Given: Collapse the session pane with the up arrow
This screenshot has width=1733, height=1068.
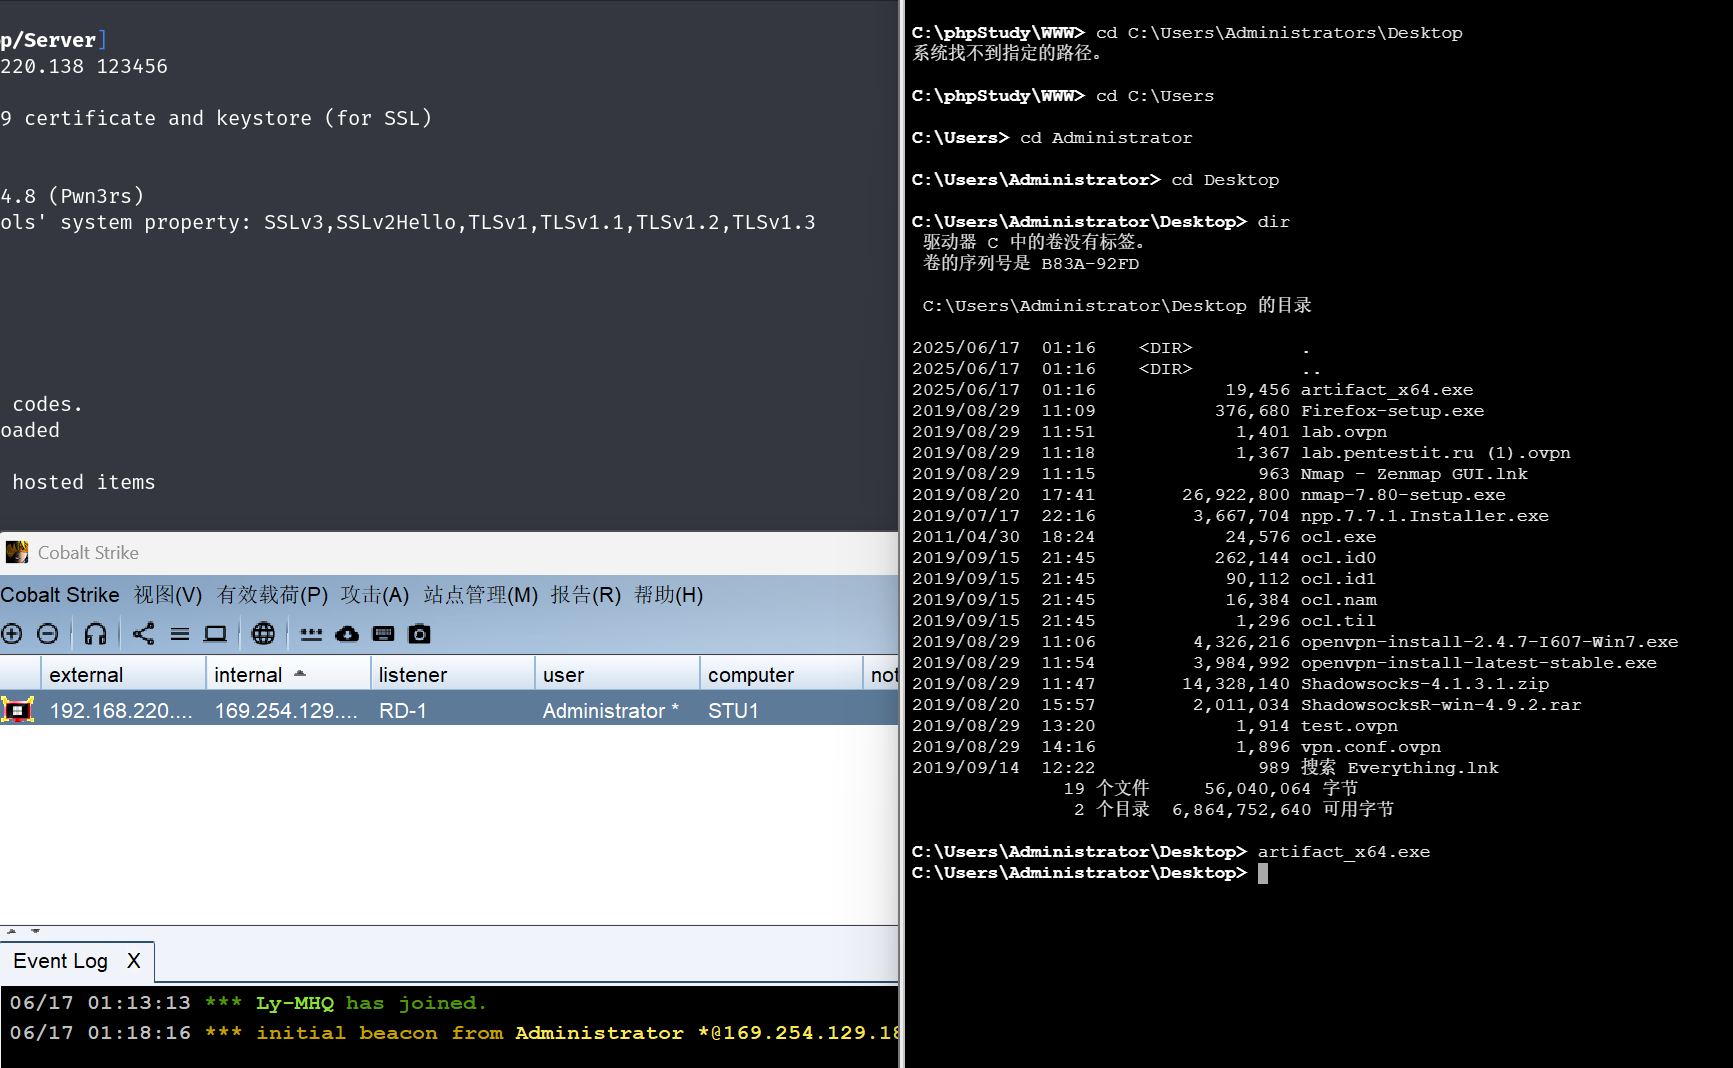Looking at the screenshot, I should click(x=12, y=931).
